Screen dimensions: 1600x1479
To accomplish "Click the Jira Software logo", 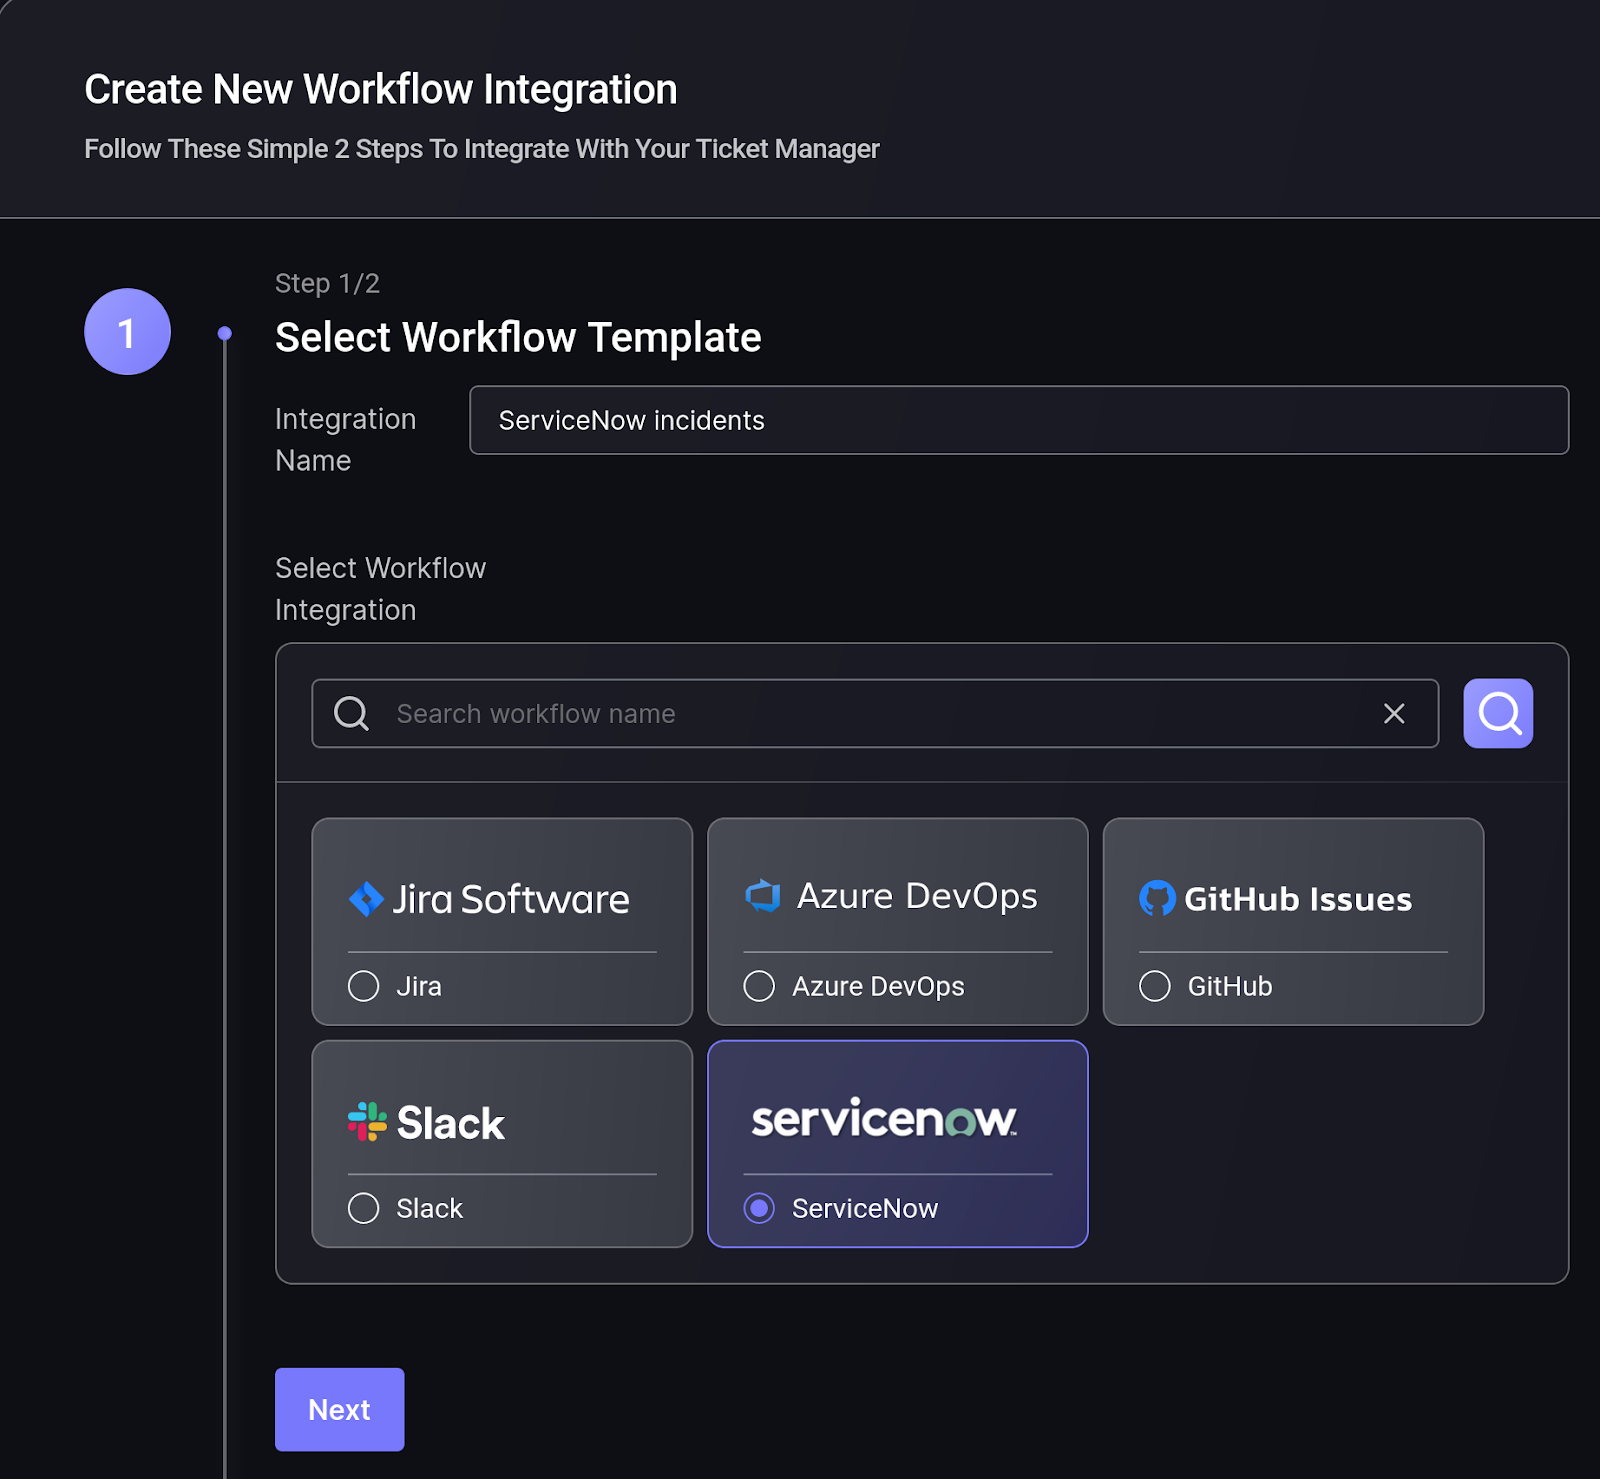I will 489,899.
